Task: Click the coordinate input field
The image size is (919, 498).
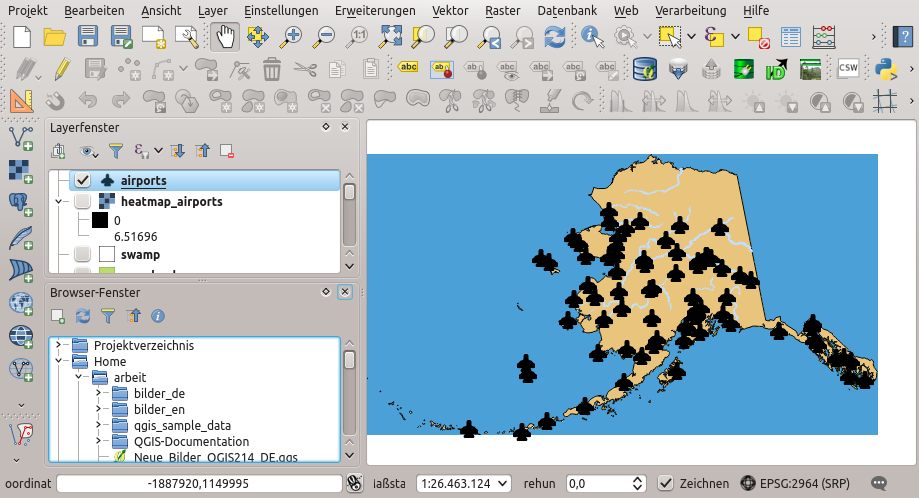Action: [x=200, y=483]
